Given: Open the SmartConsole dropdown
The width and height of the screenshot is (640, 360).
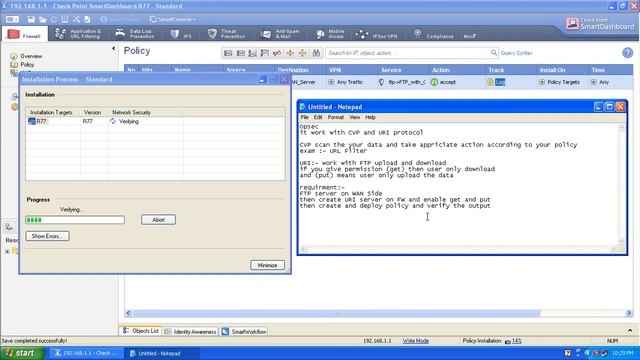Looking at the screenshot, I should click(173, 19).
